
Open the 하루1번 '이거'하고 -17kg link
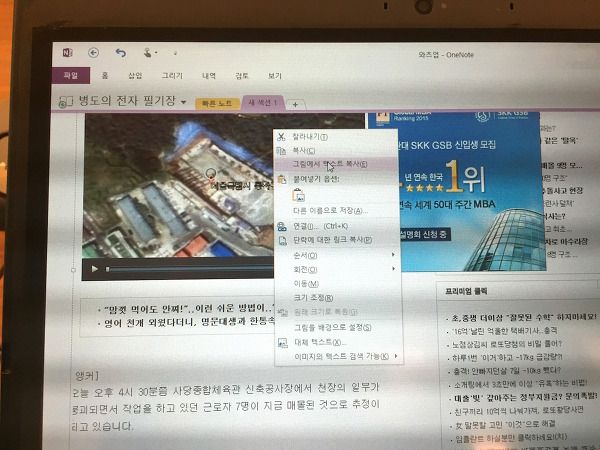click(x=507, y=357)
